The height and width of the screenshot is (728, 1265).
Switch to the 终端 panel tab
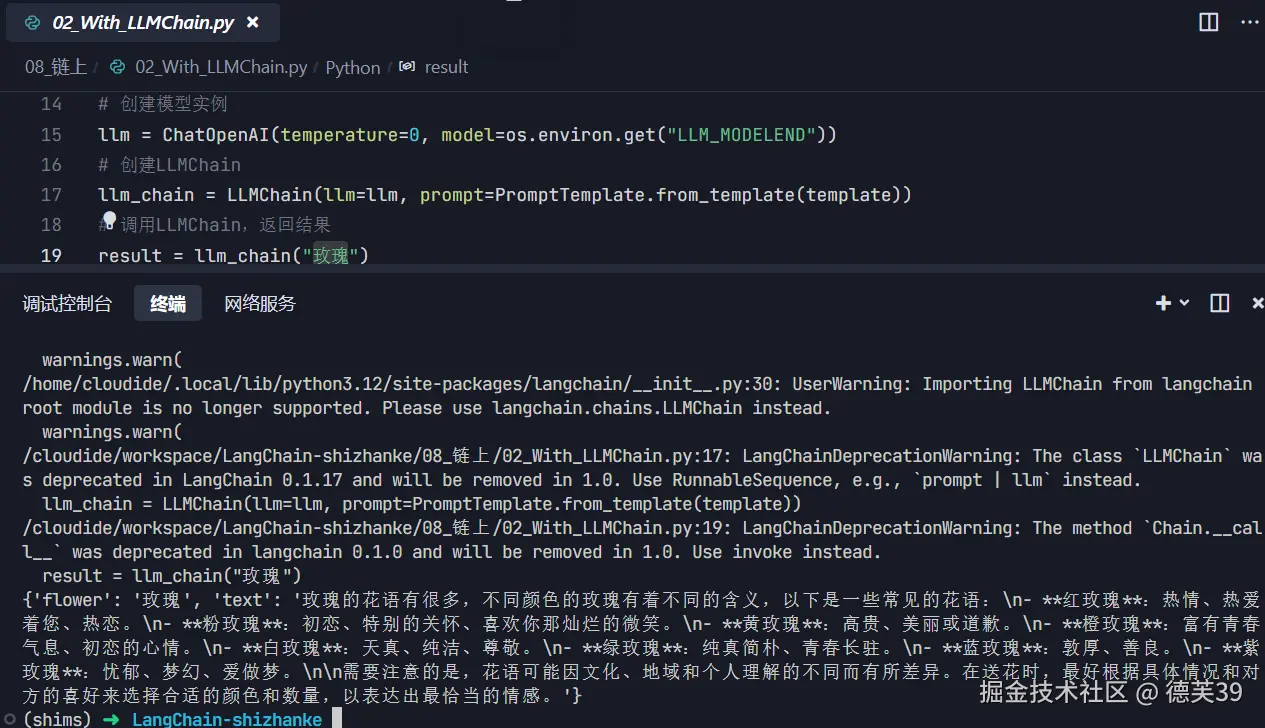tap(168, 304)
